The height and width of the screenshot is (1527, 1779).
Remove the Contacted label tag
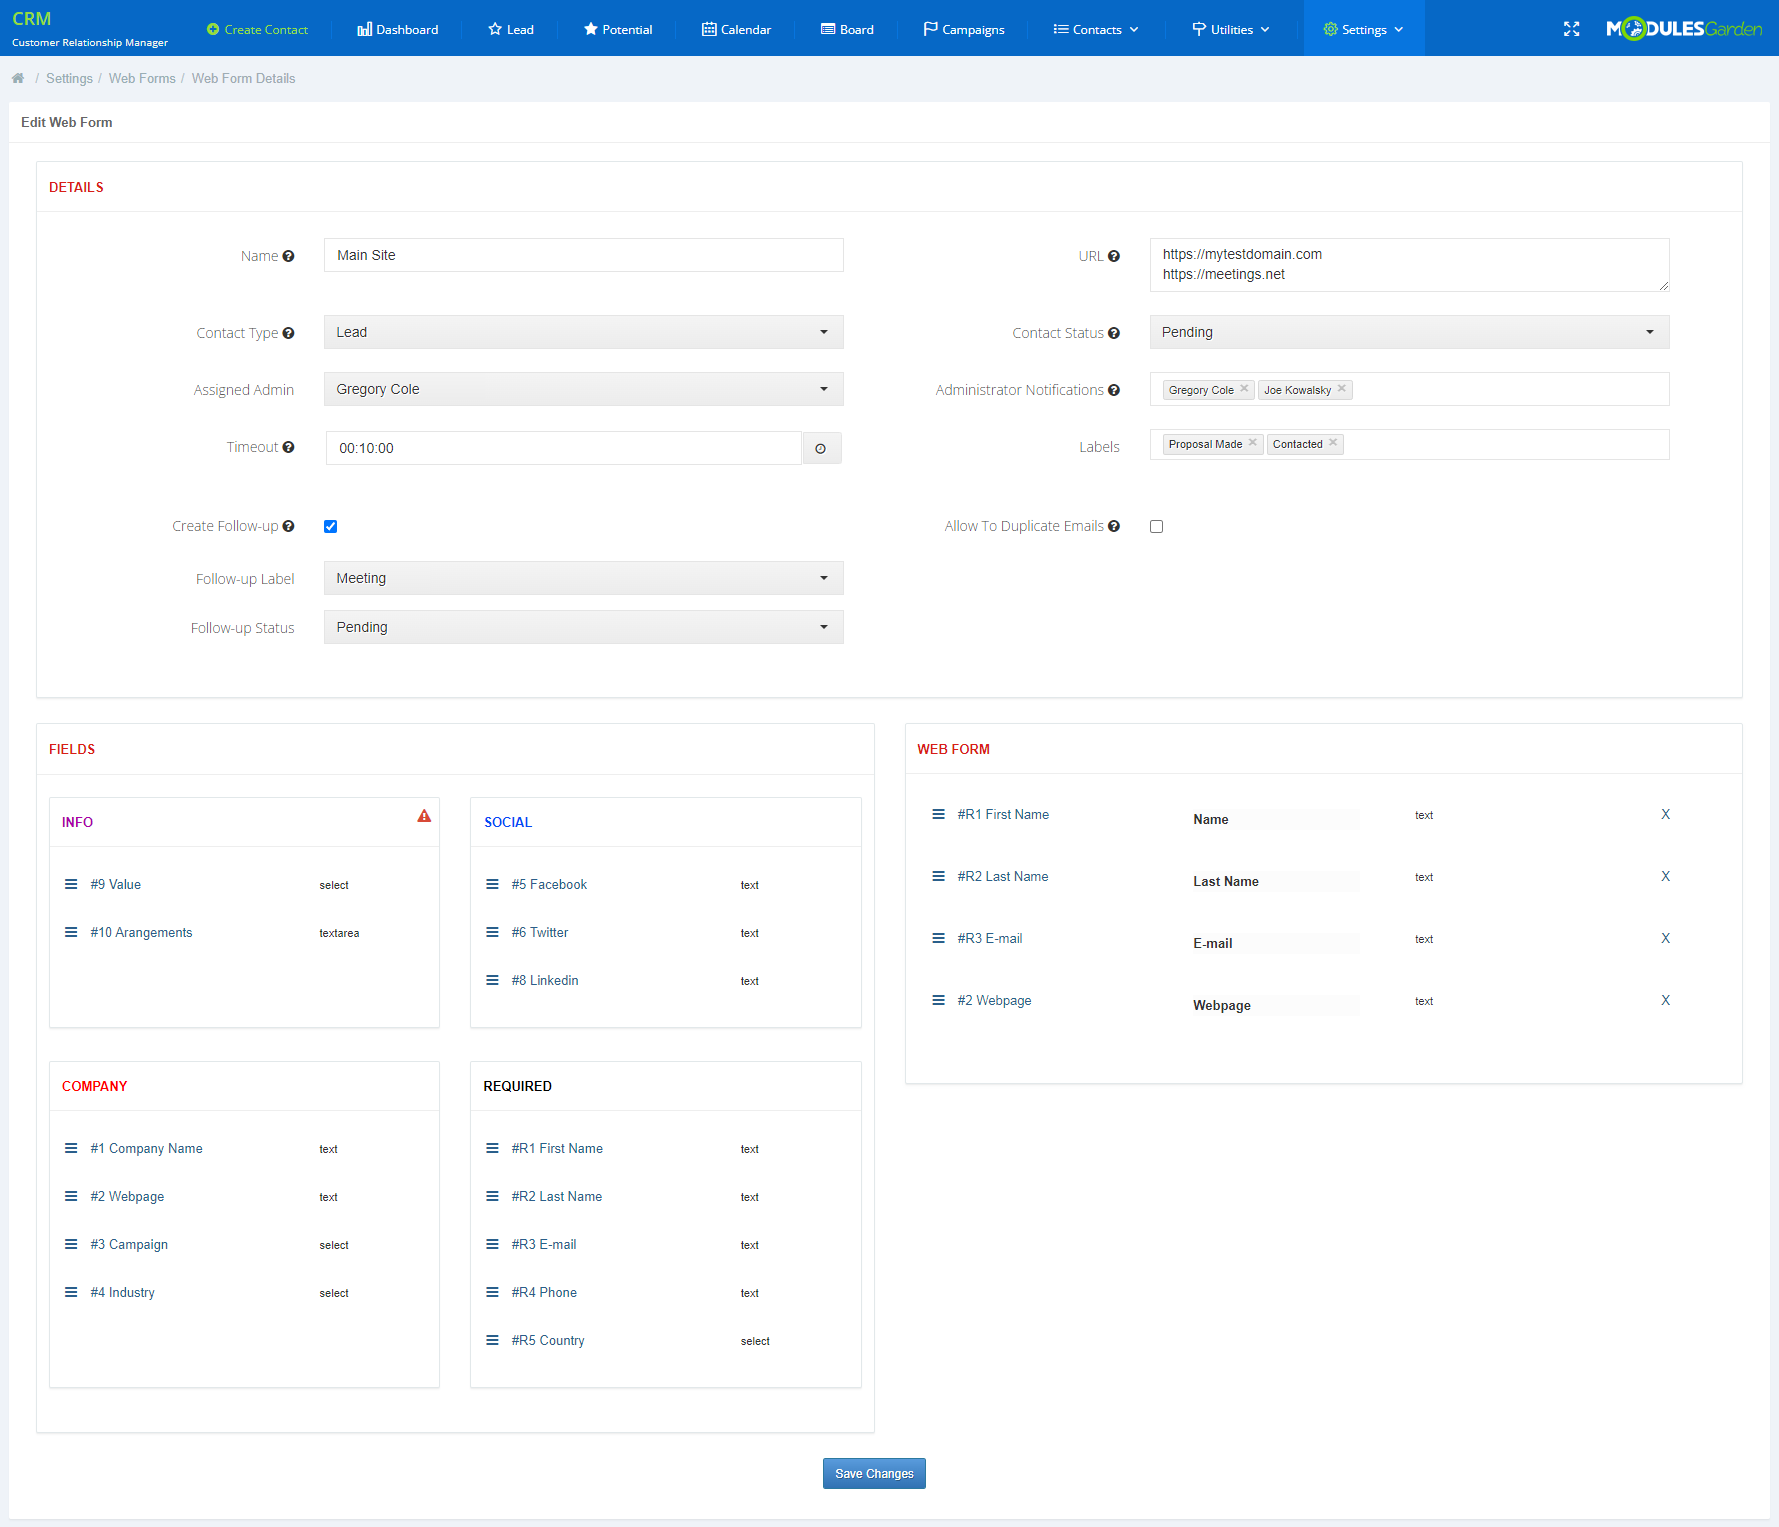[x=1333, y=443]
